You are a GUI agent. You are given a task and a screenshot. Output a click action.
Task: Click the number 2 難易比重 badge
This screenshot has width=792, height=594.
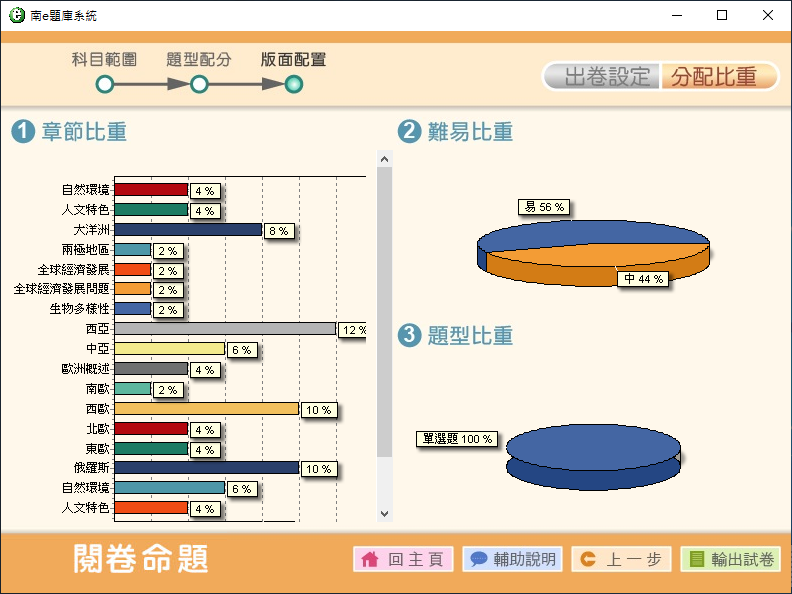(409, 132)
